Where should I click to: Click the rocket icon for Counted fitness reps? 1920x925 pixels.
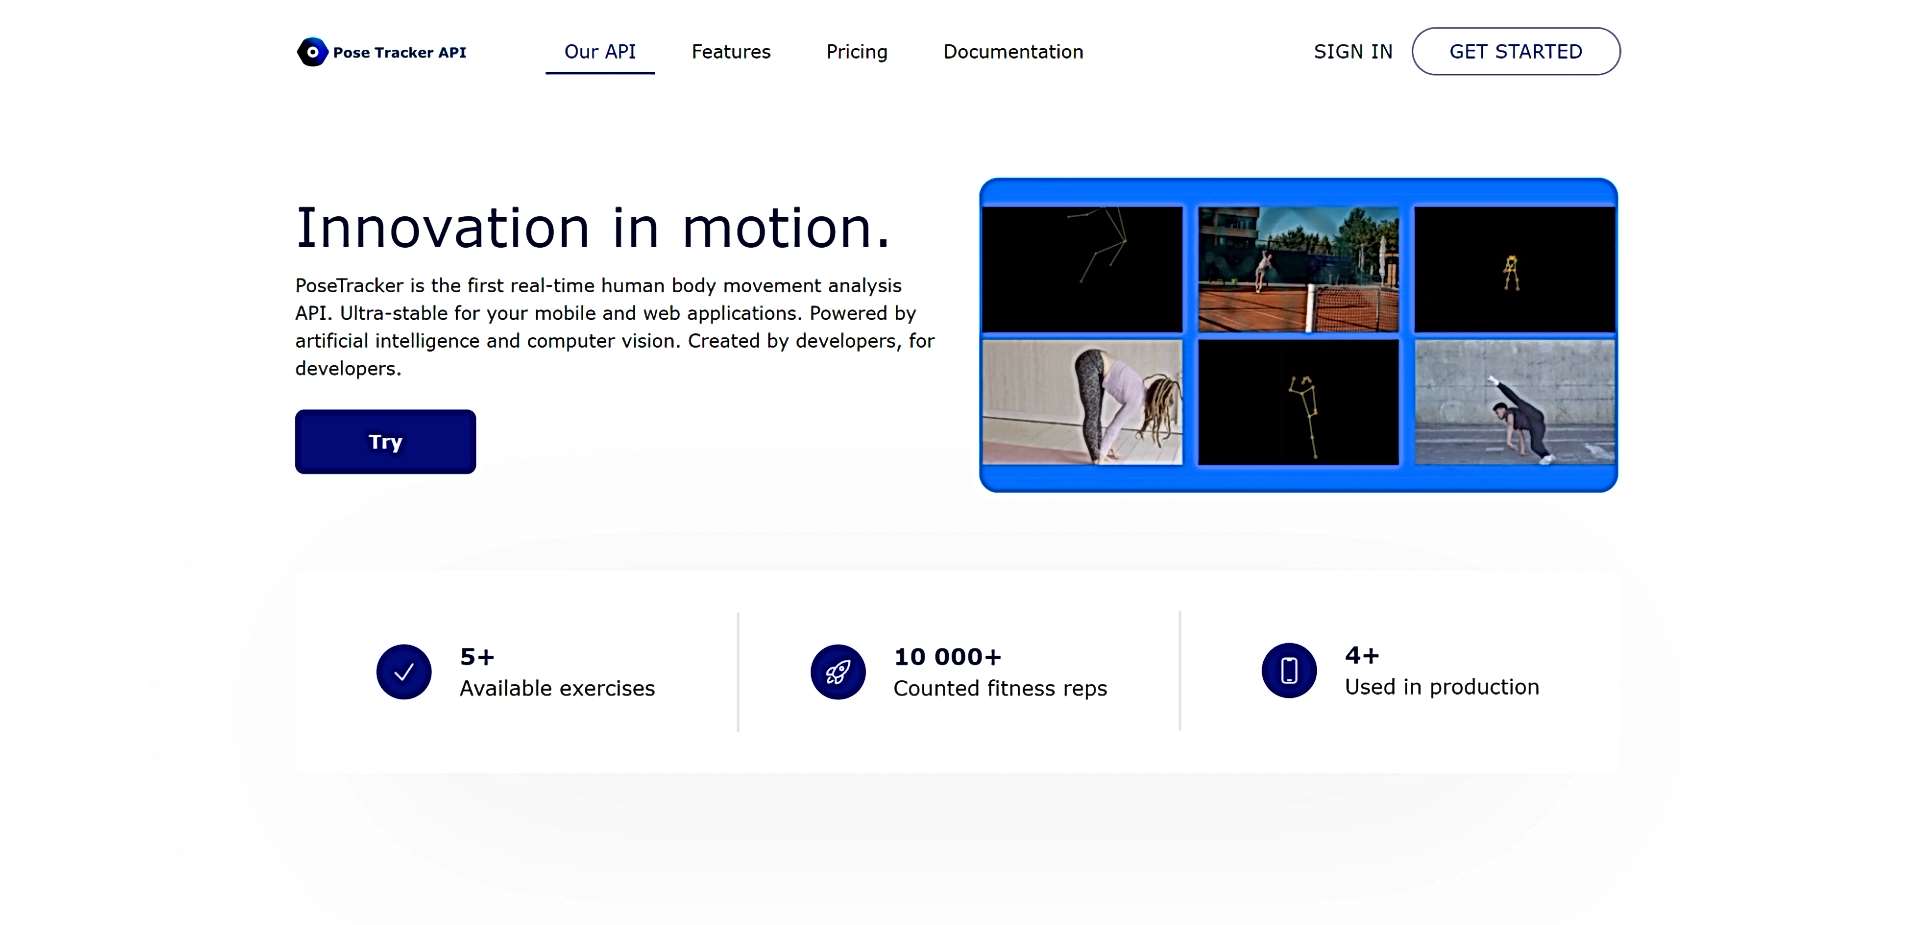click(x=838, y=671)
